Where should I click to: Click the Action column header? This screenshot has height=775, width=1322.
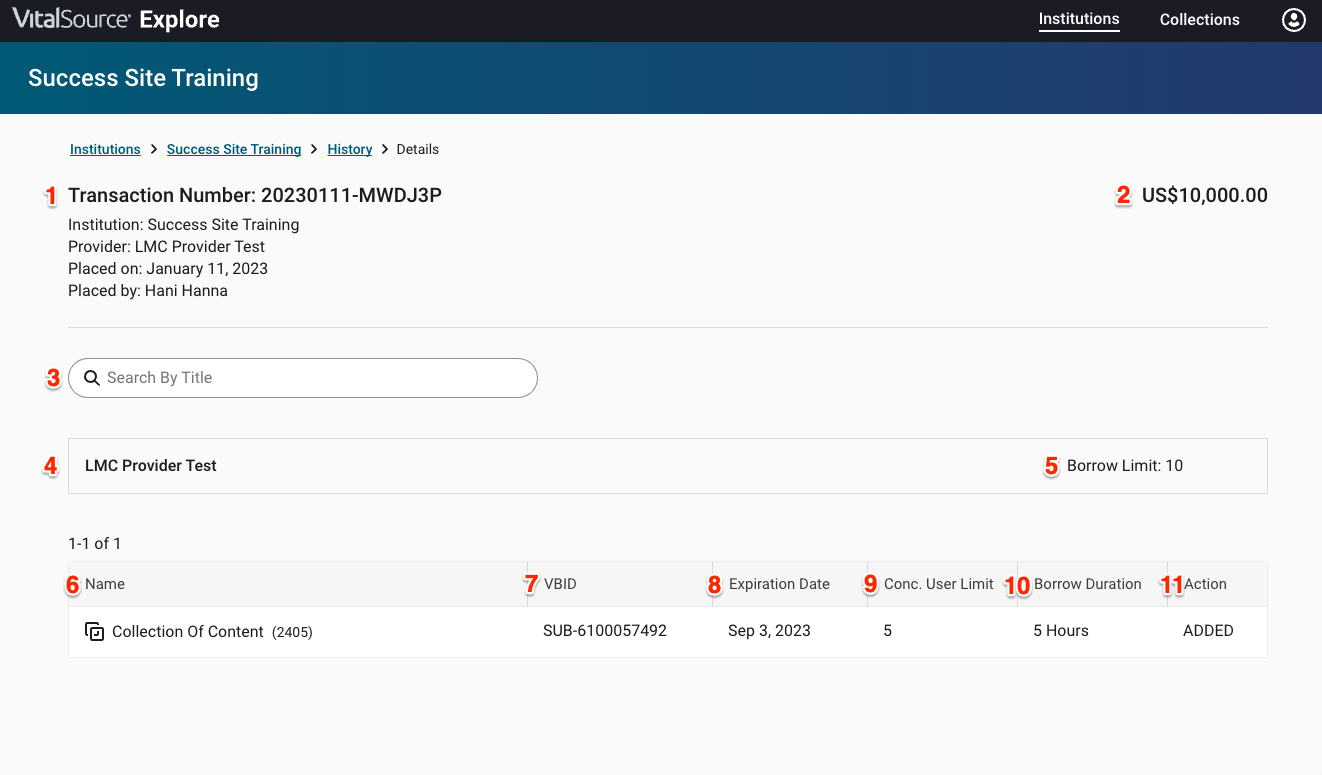click(x=1205, y=584)
